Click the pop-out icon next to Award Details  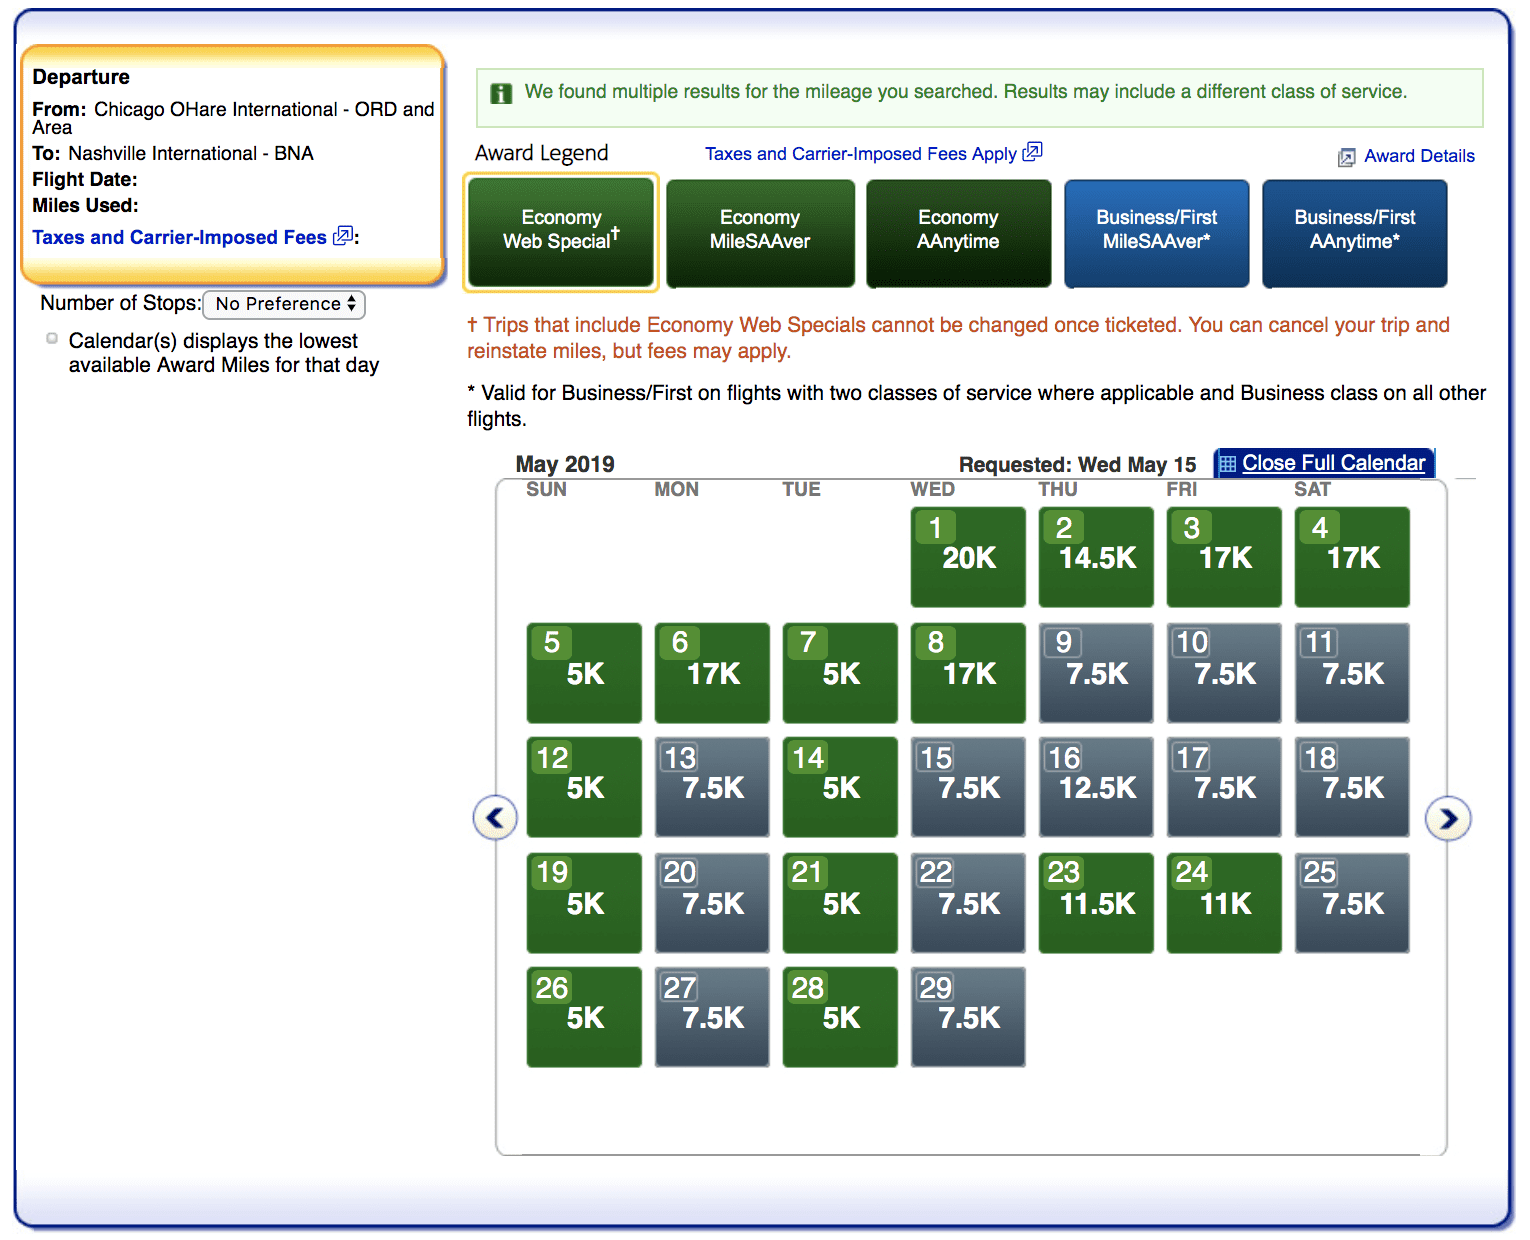click(x=1347, y=156)
